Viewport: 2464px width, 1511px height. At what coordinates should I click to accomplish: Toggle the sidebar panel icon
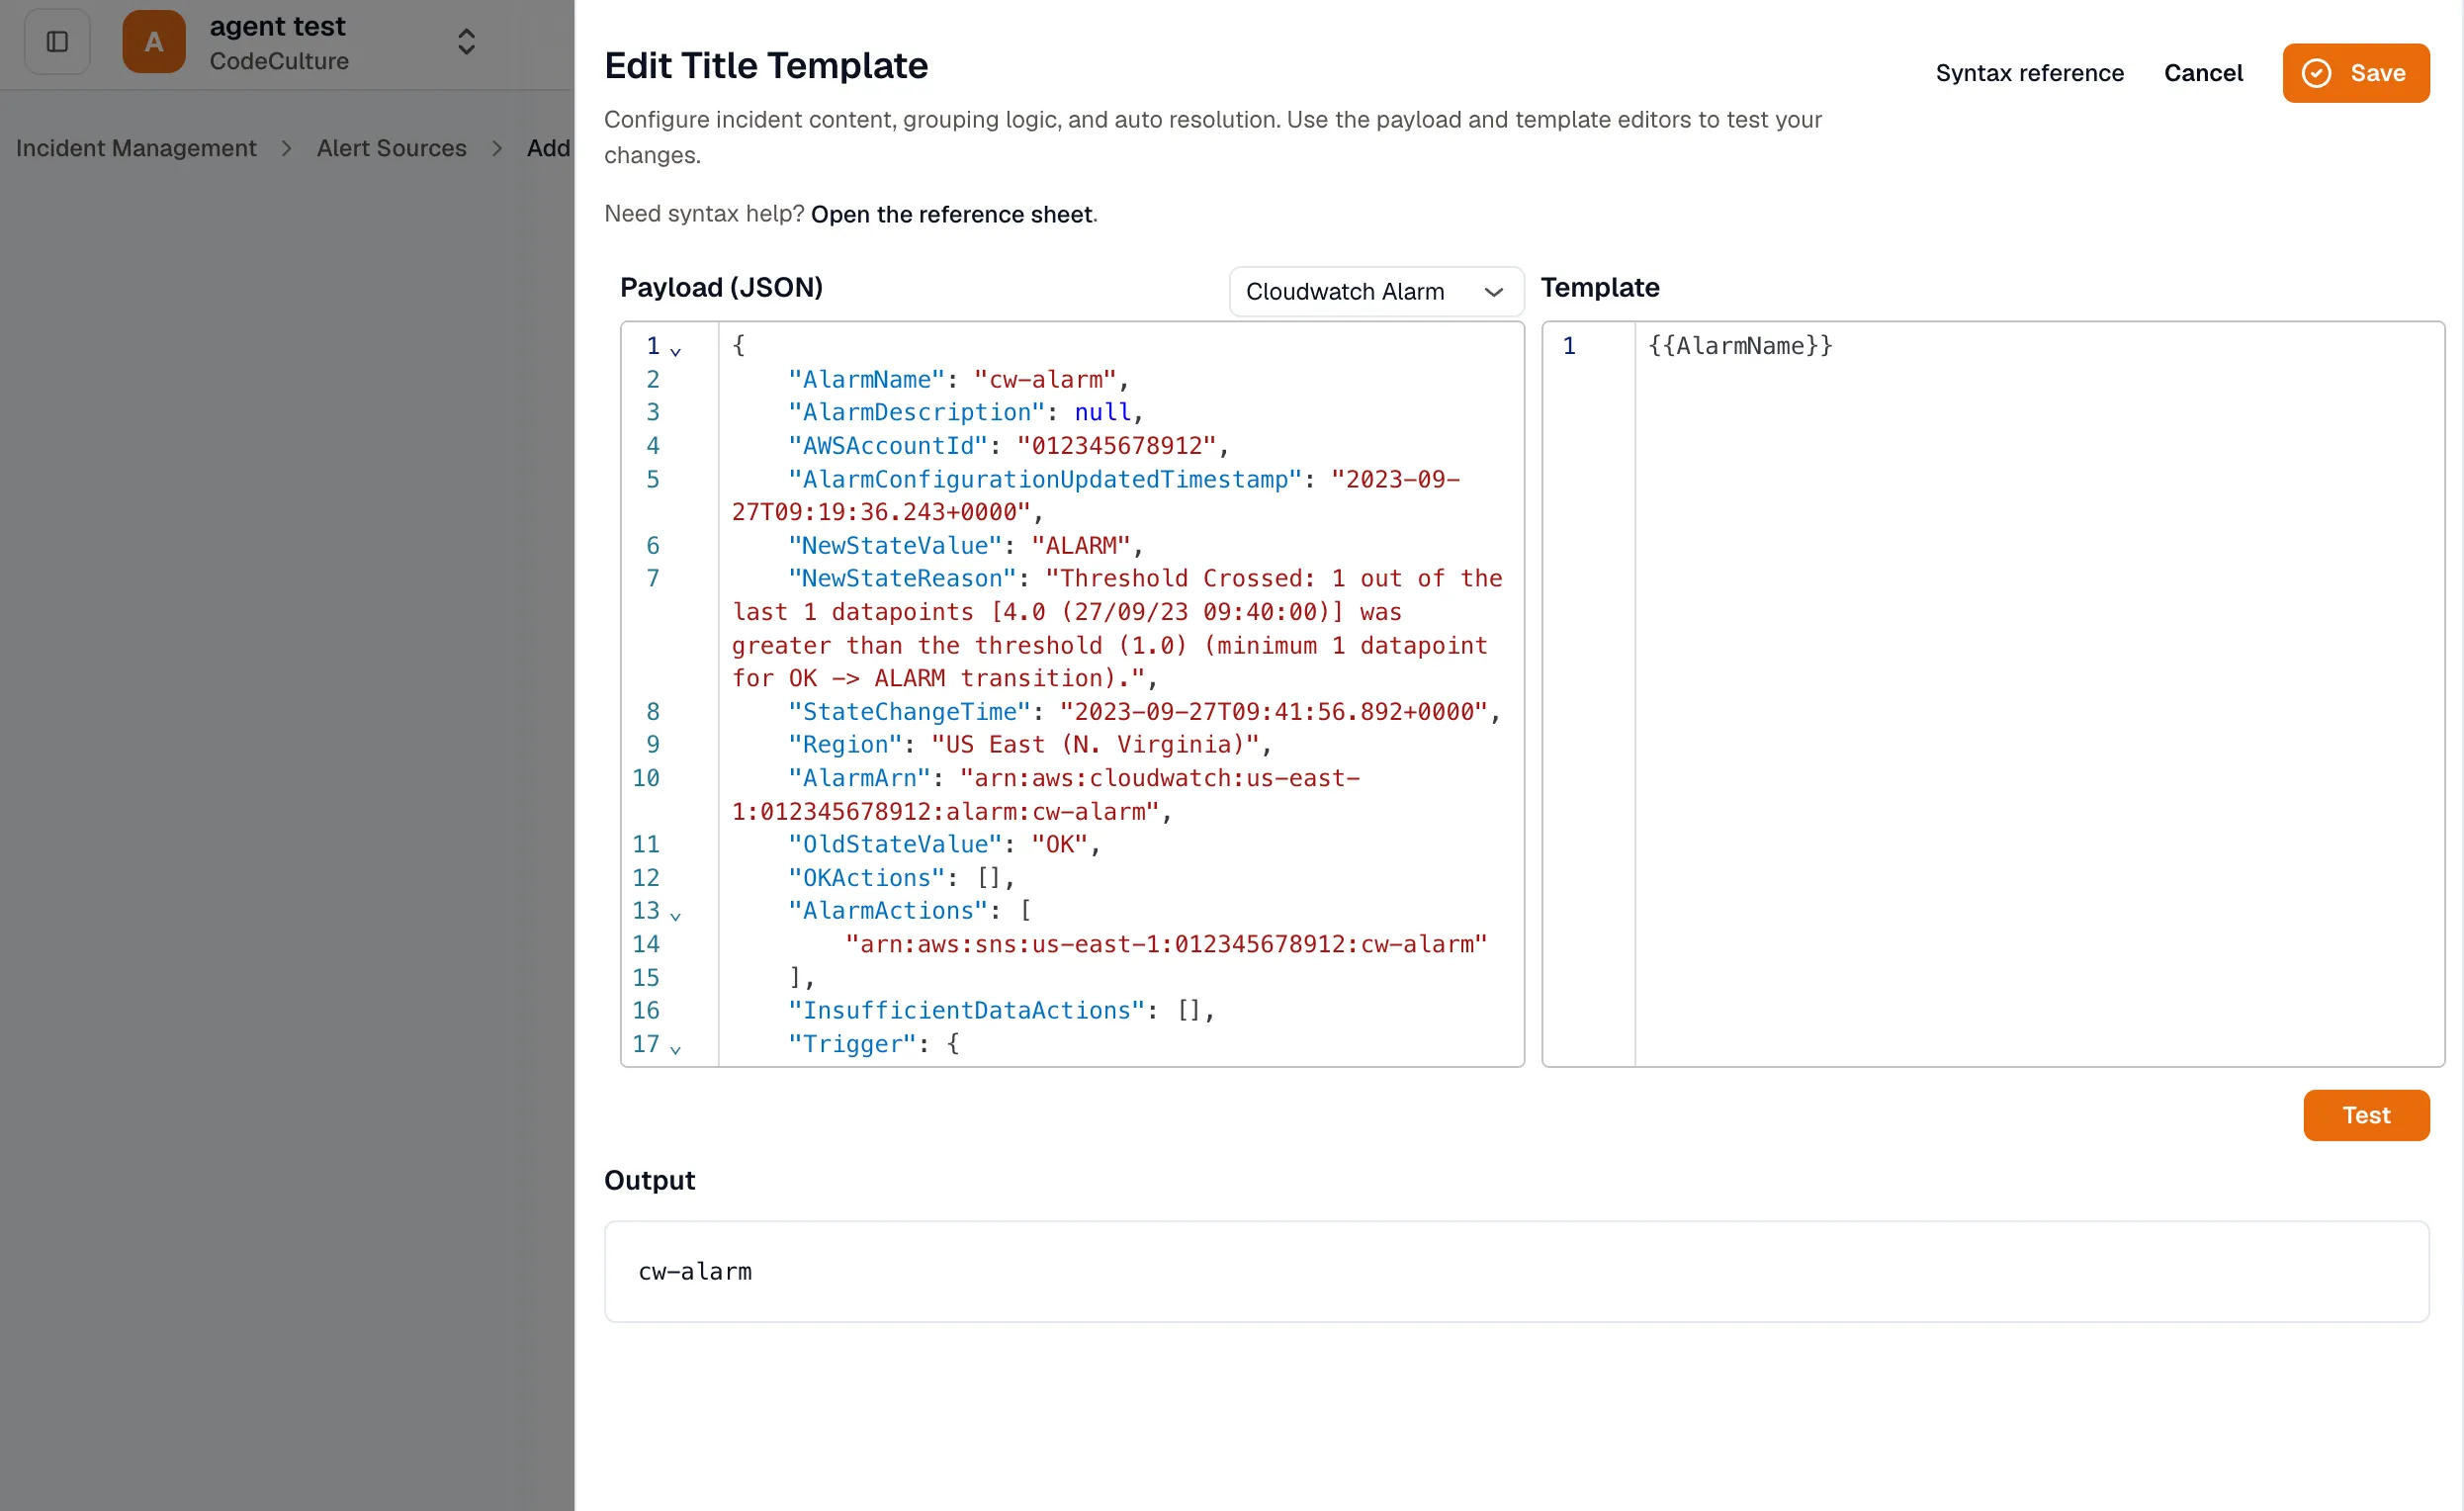tap(57, 42)
